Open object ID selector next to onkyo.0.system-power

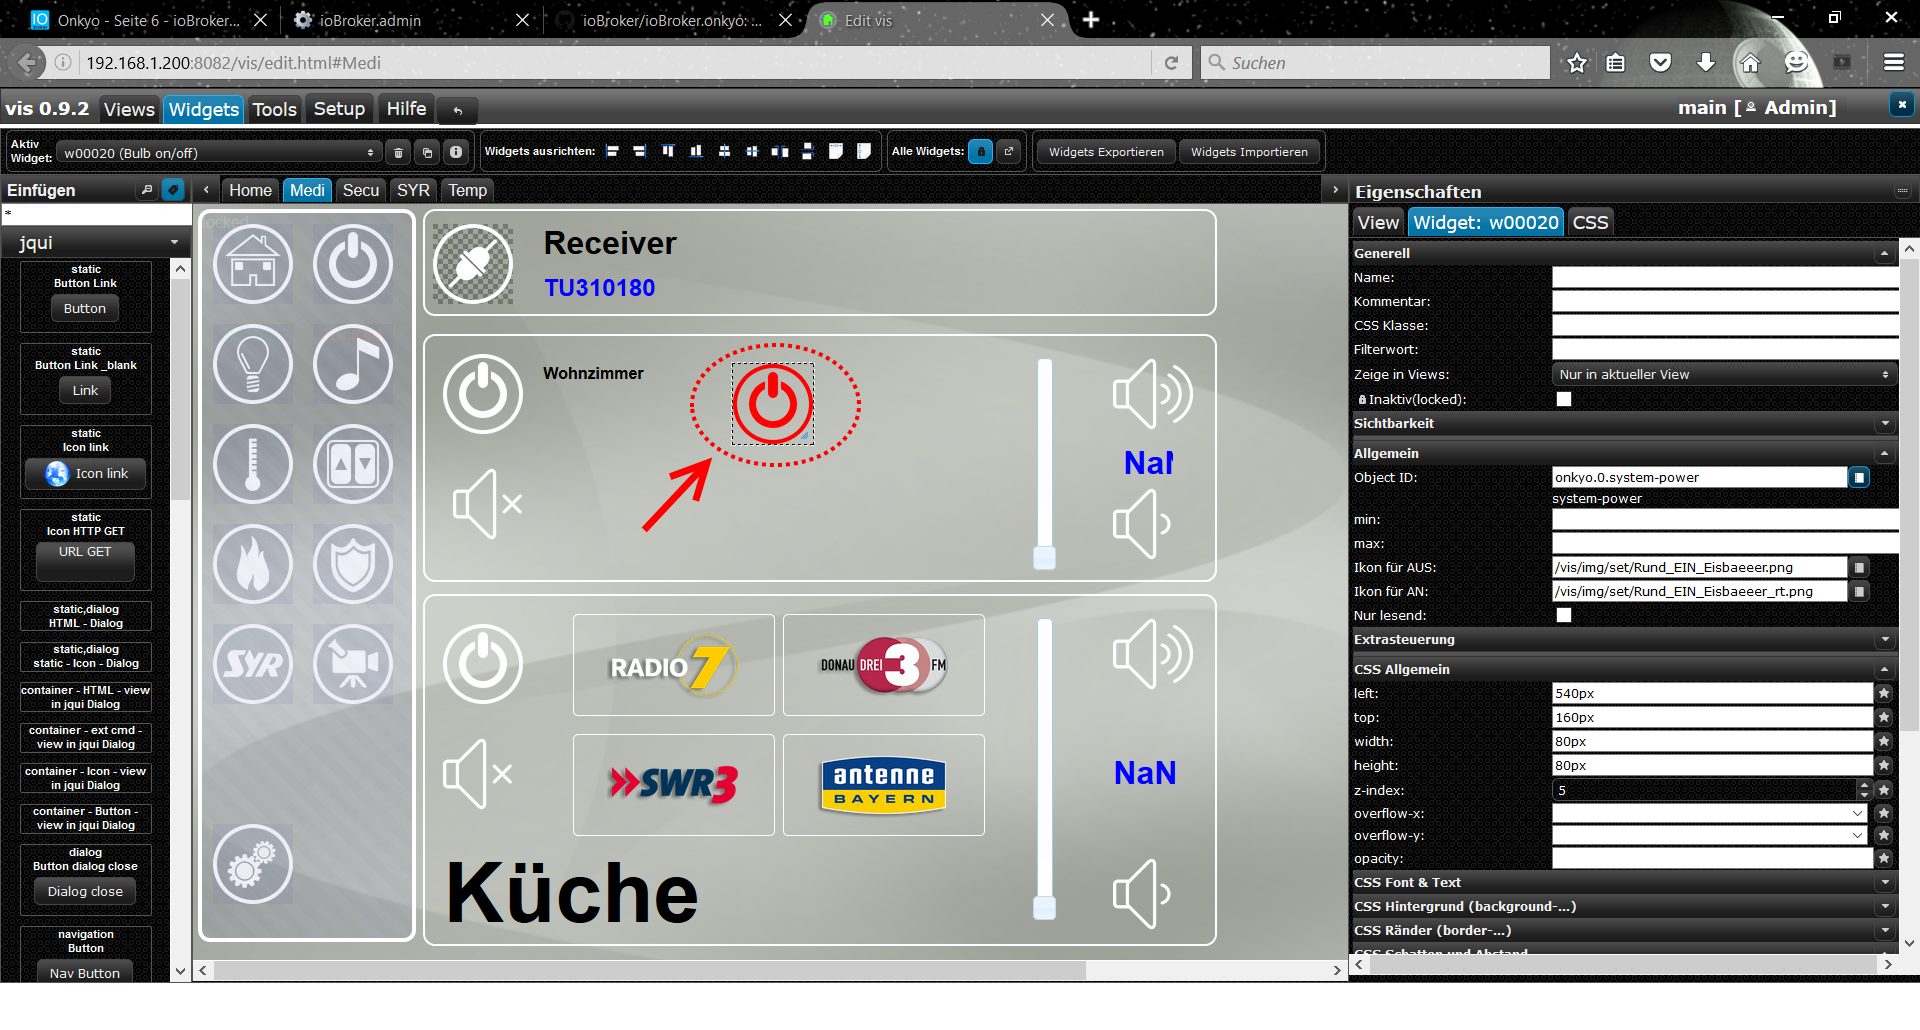tap(1859, 478)
